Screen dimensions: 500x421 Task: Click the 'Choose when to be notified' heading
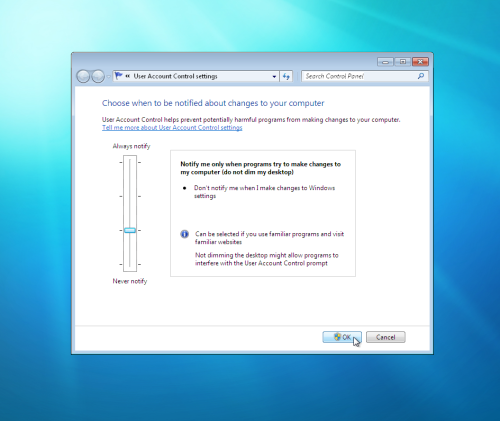point(213,103)
